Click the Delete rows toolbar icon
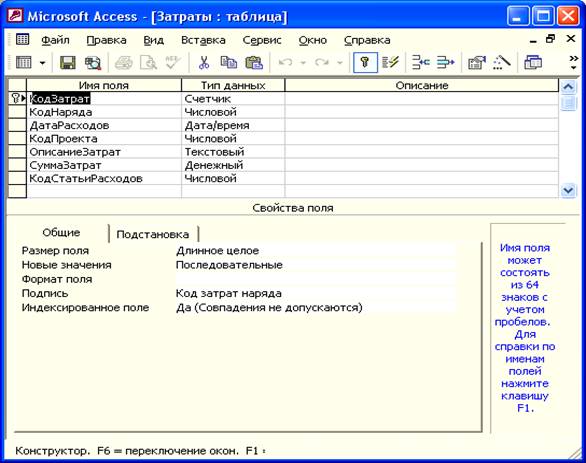The image size is (586, 463). tap(446, 63)
